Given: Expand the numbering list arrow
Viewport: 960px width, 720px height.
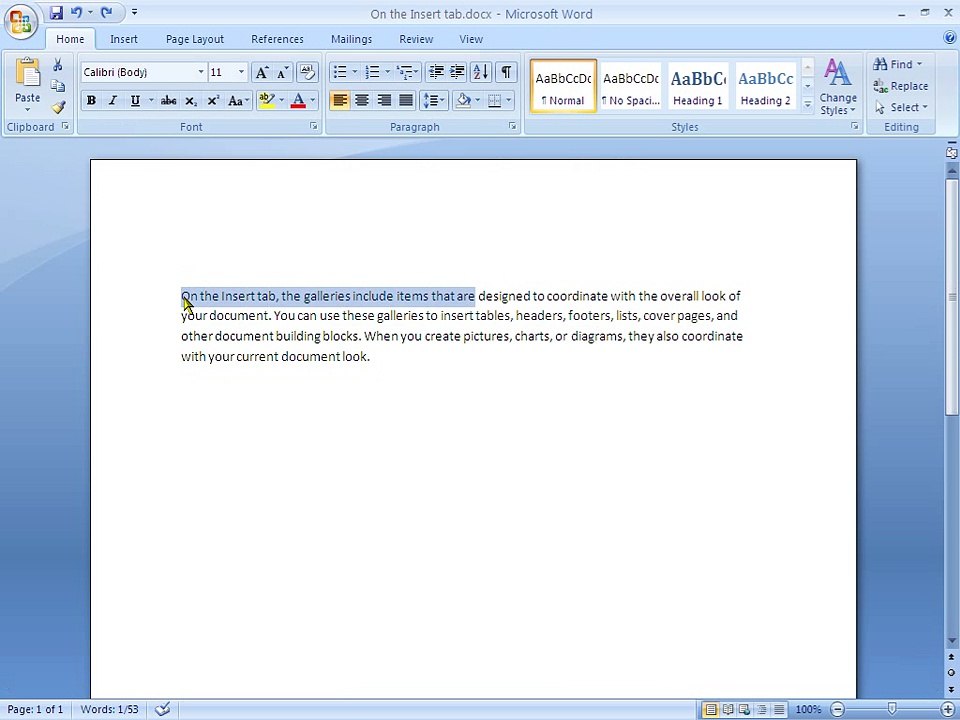Looking at the screenshot, I should (x=387, y=72).
